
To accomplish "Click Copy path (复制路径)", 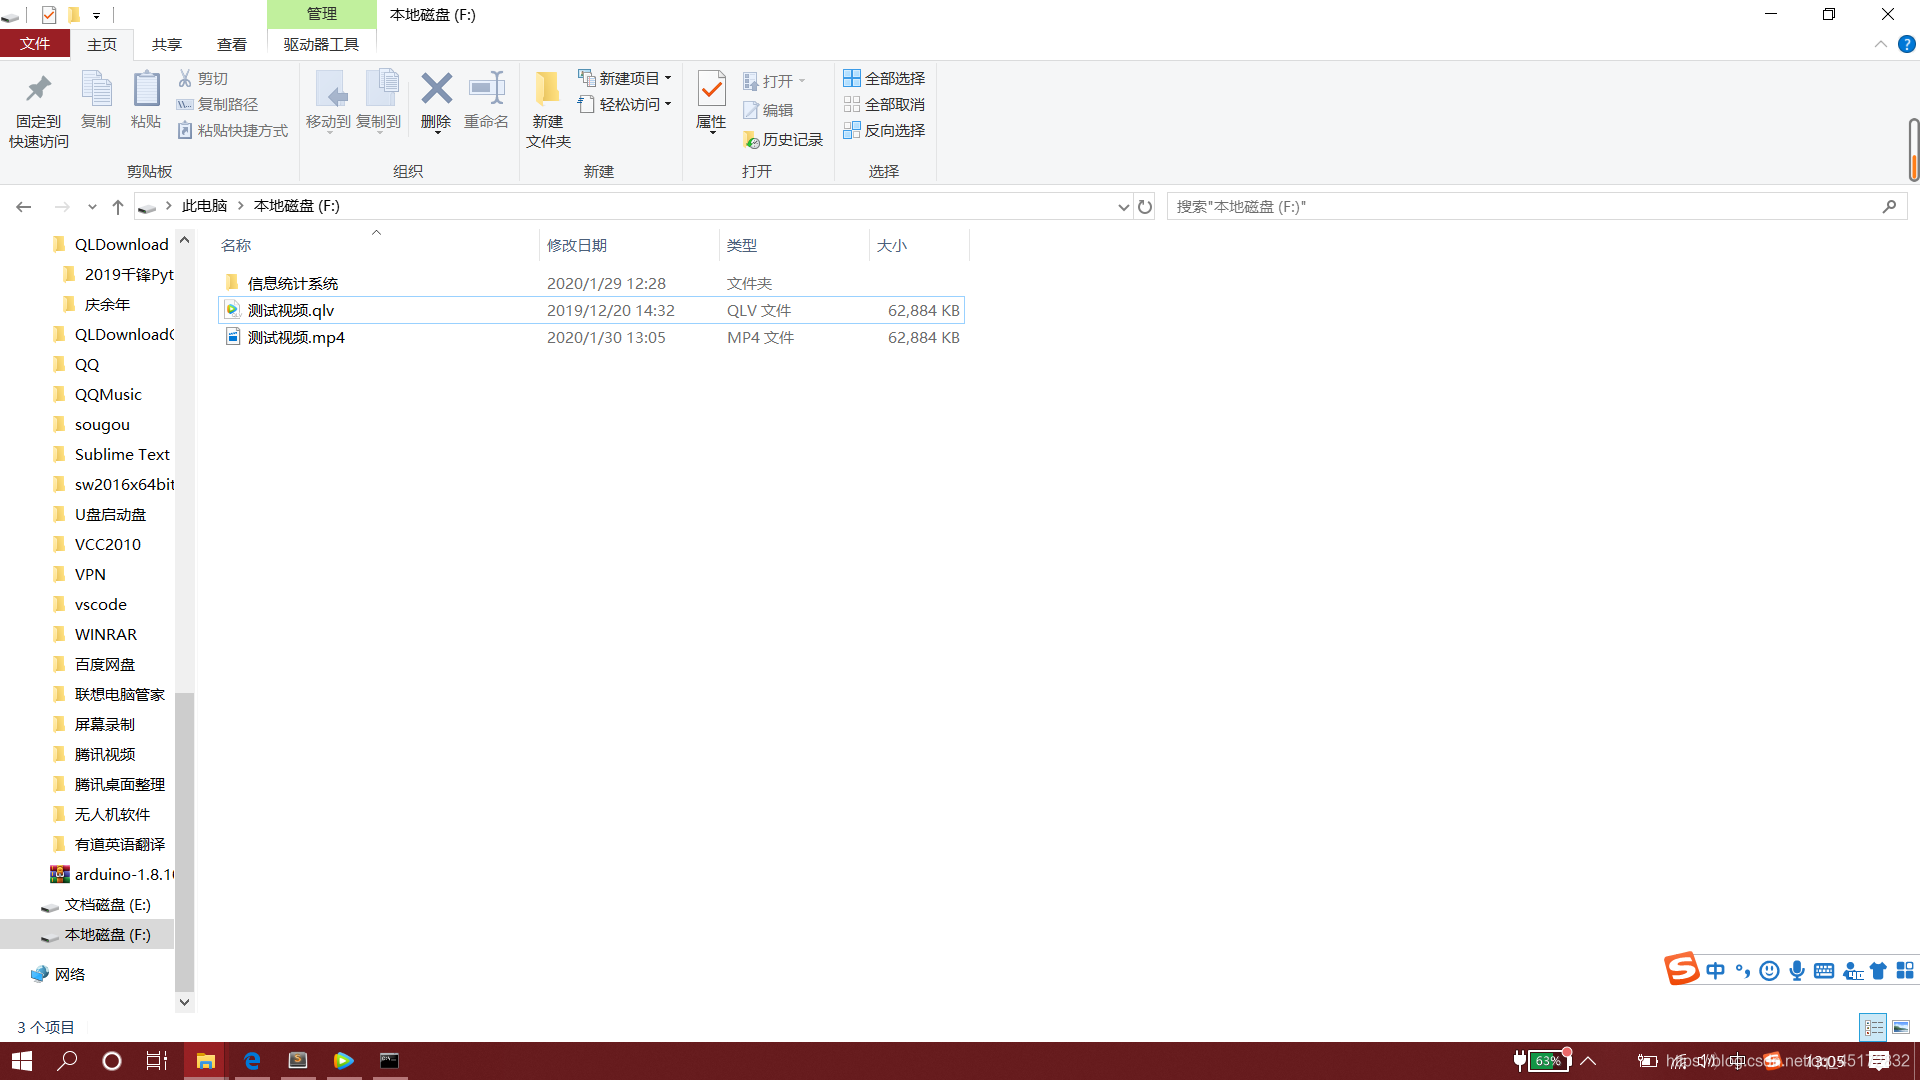I will pos(217,104).
